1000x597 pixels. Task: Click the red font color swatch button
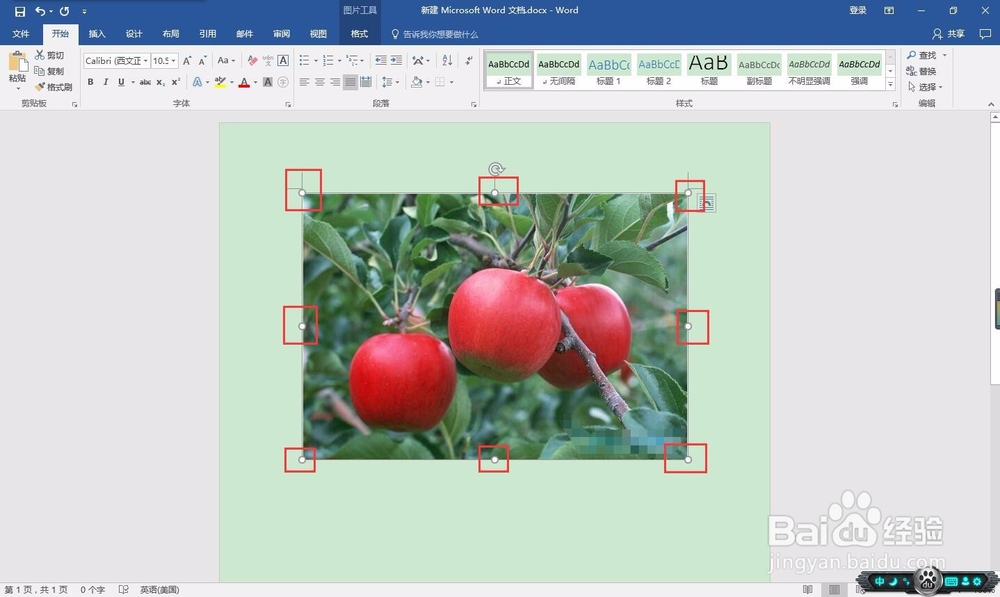(x=244, y=82)
